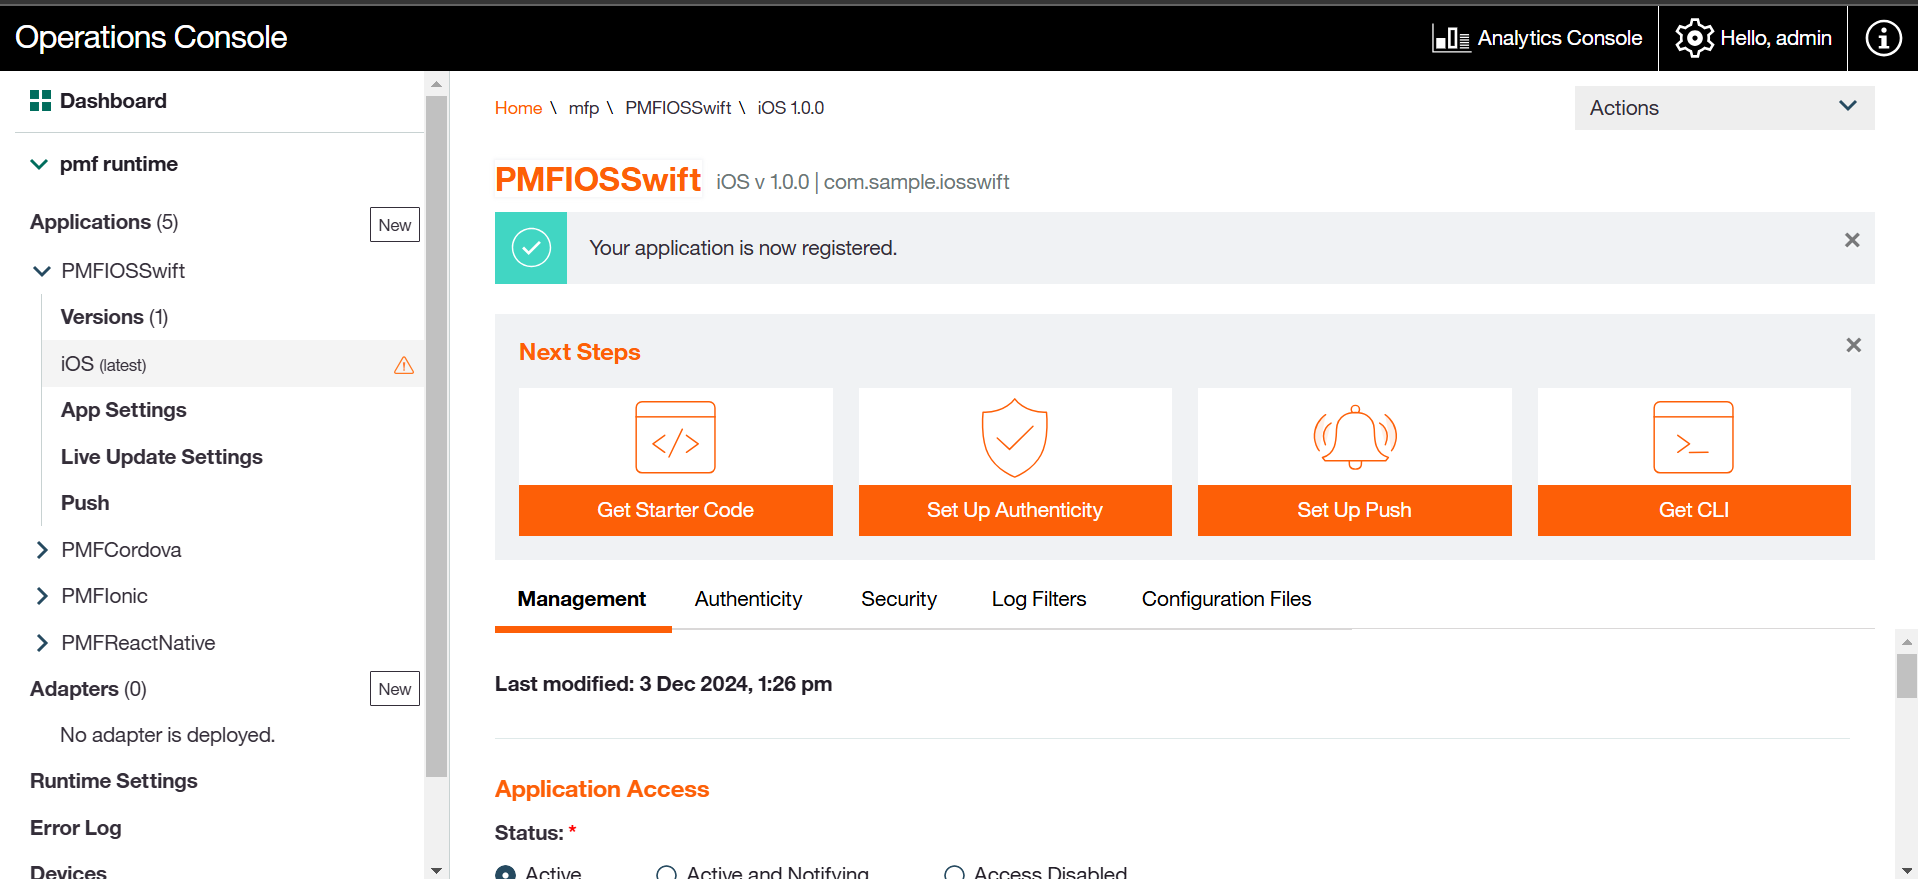Select Active and Notifying radio option
The image size is (1918, 879).
(x=666, y=873)
